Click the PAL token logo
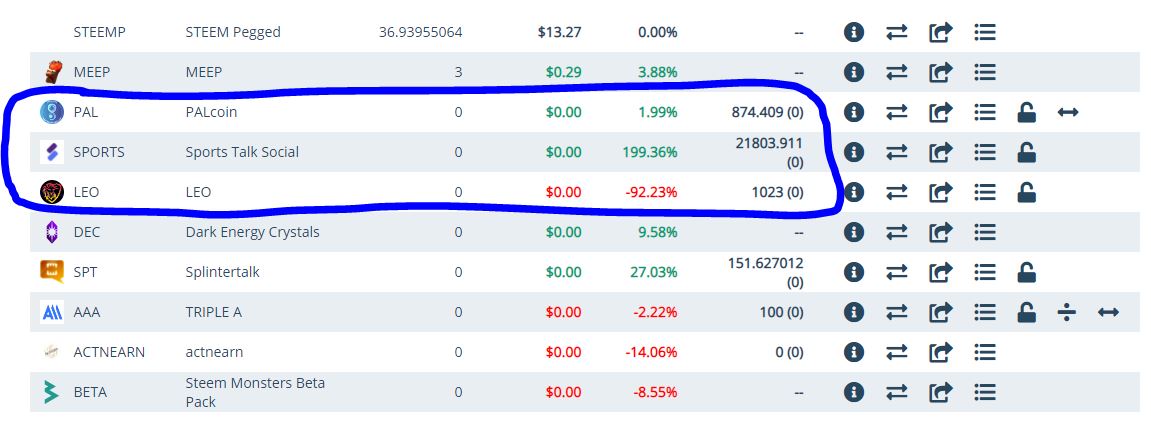 (52, 112)
